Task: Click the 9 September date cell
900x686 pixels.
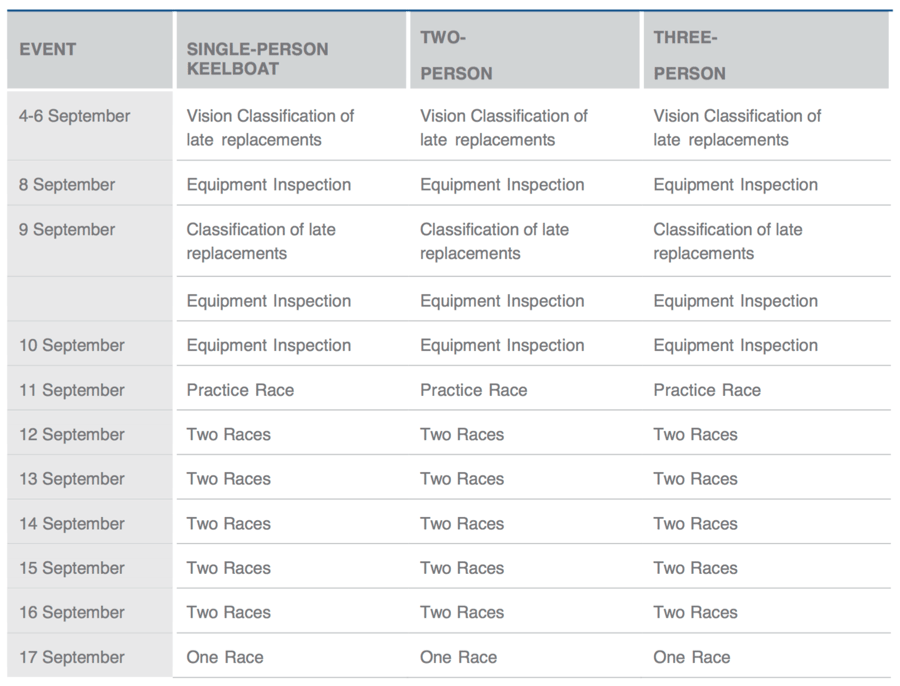Action: pyautogui.click(x=67, y=230)
